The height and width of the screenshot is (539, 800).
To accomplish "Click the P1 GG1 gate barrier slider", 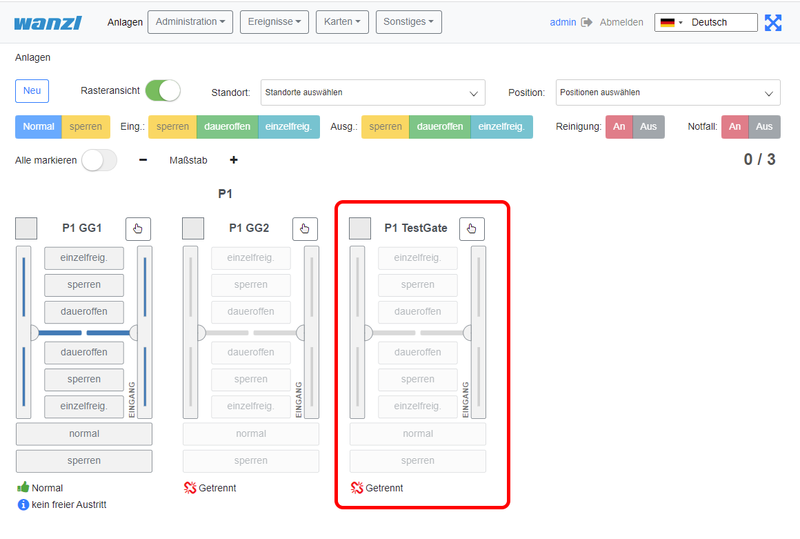I will 85,332.
